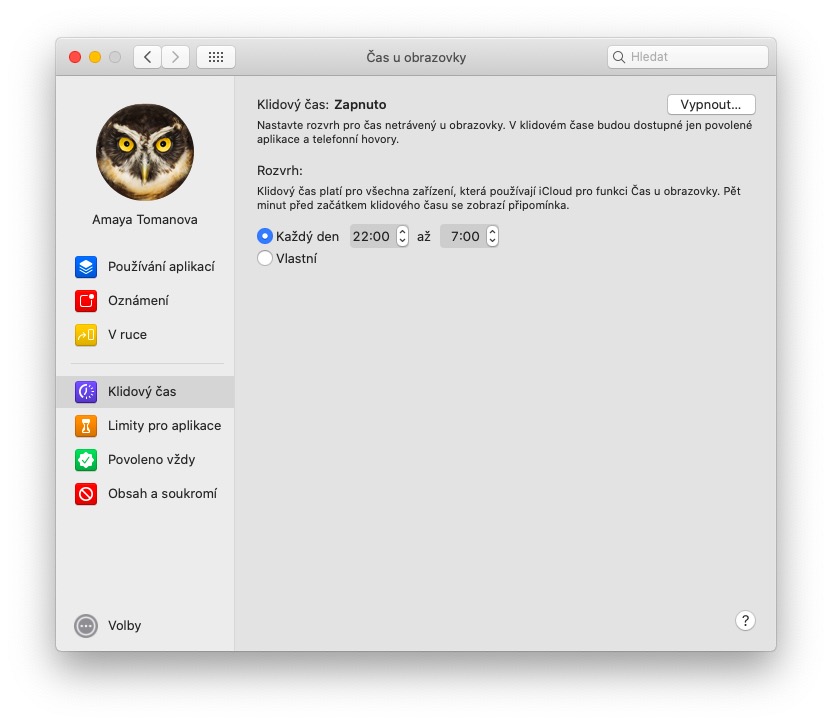Click the Volby gear icon

(x=85, y=625)
